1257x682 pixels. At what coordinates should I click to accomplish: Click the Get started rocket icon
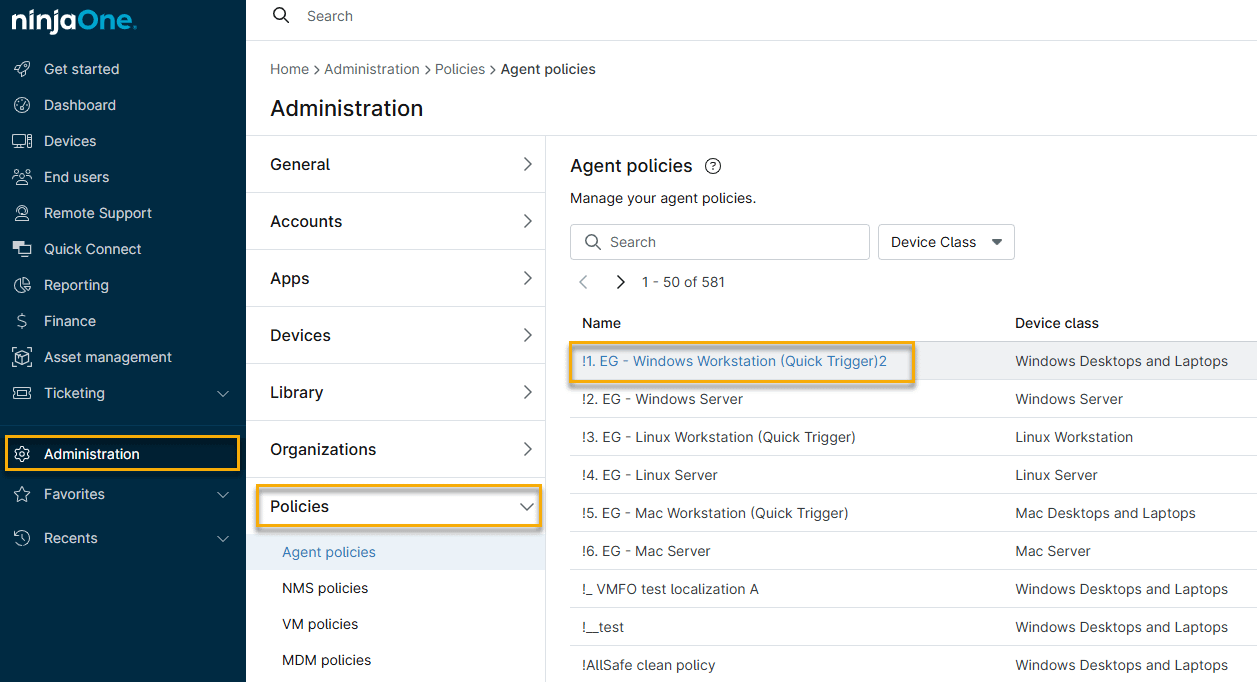(x=22, y=69)
